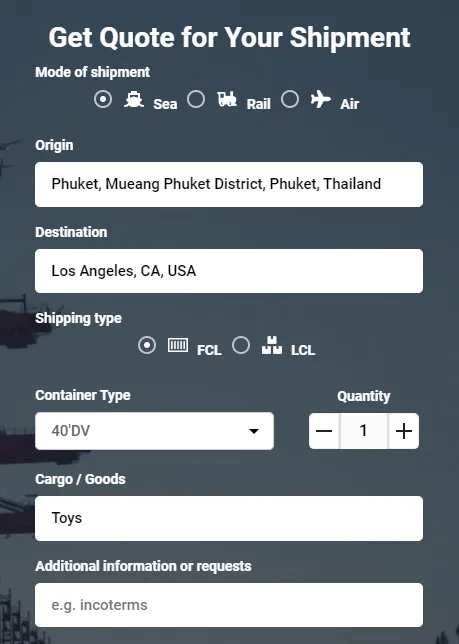Click the container icon for FCL

[178, 345]
